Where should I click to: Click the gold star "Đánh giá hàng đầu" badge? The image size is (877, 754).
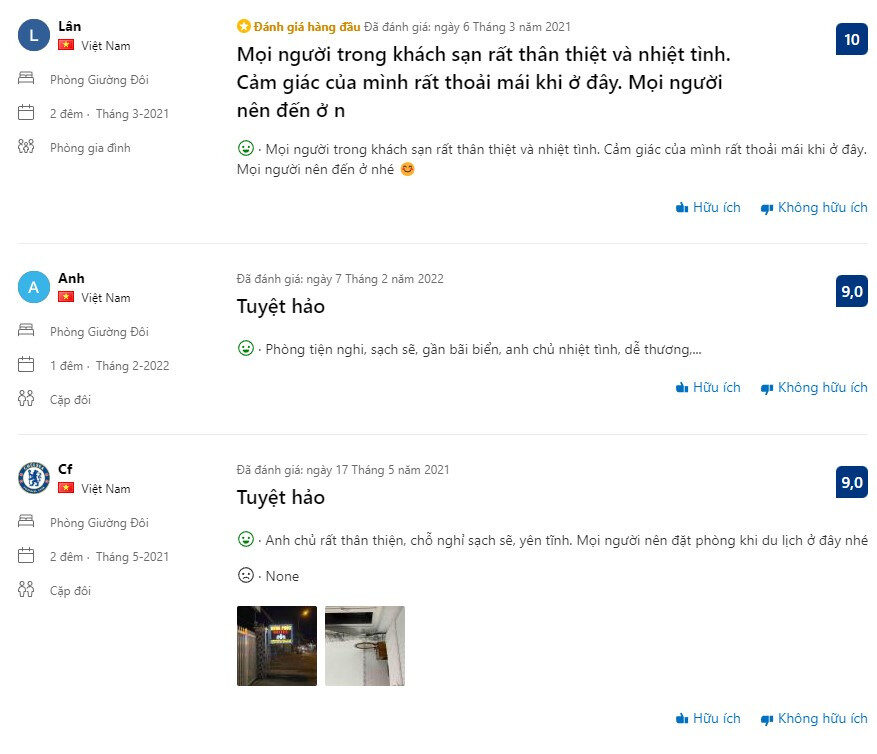pyautogui.click(x=244, y=26)
